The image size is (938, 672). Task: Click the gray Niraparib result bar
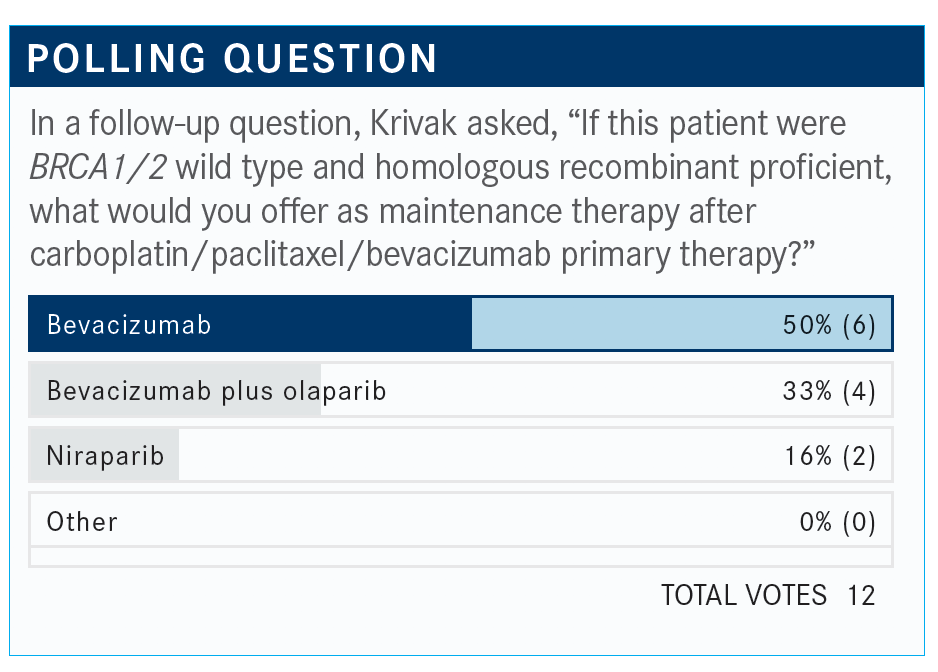103,455
